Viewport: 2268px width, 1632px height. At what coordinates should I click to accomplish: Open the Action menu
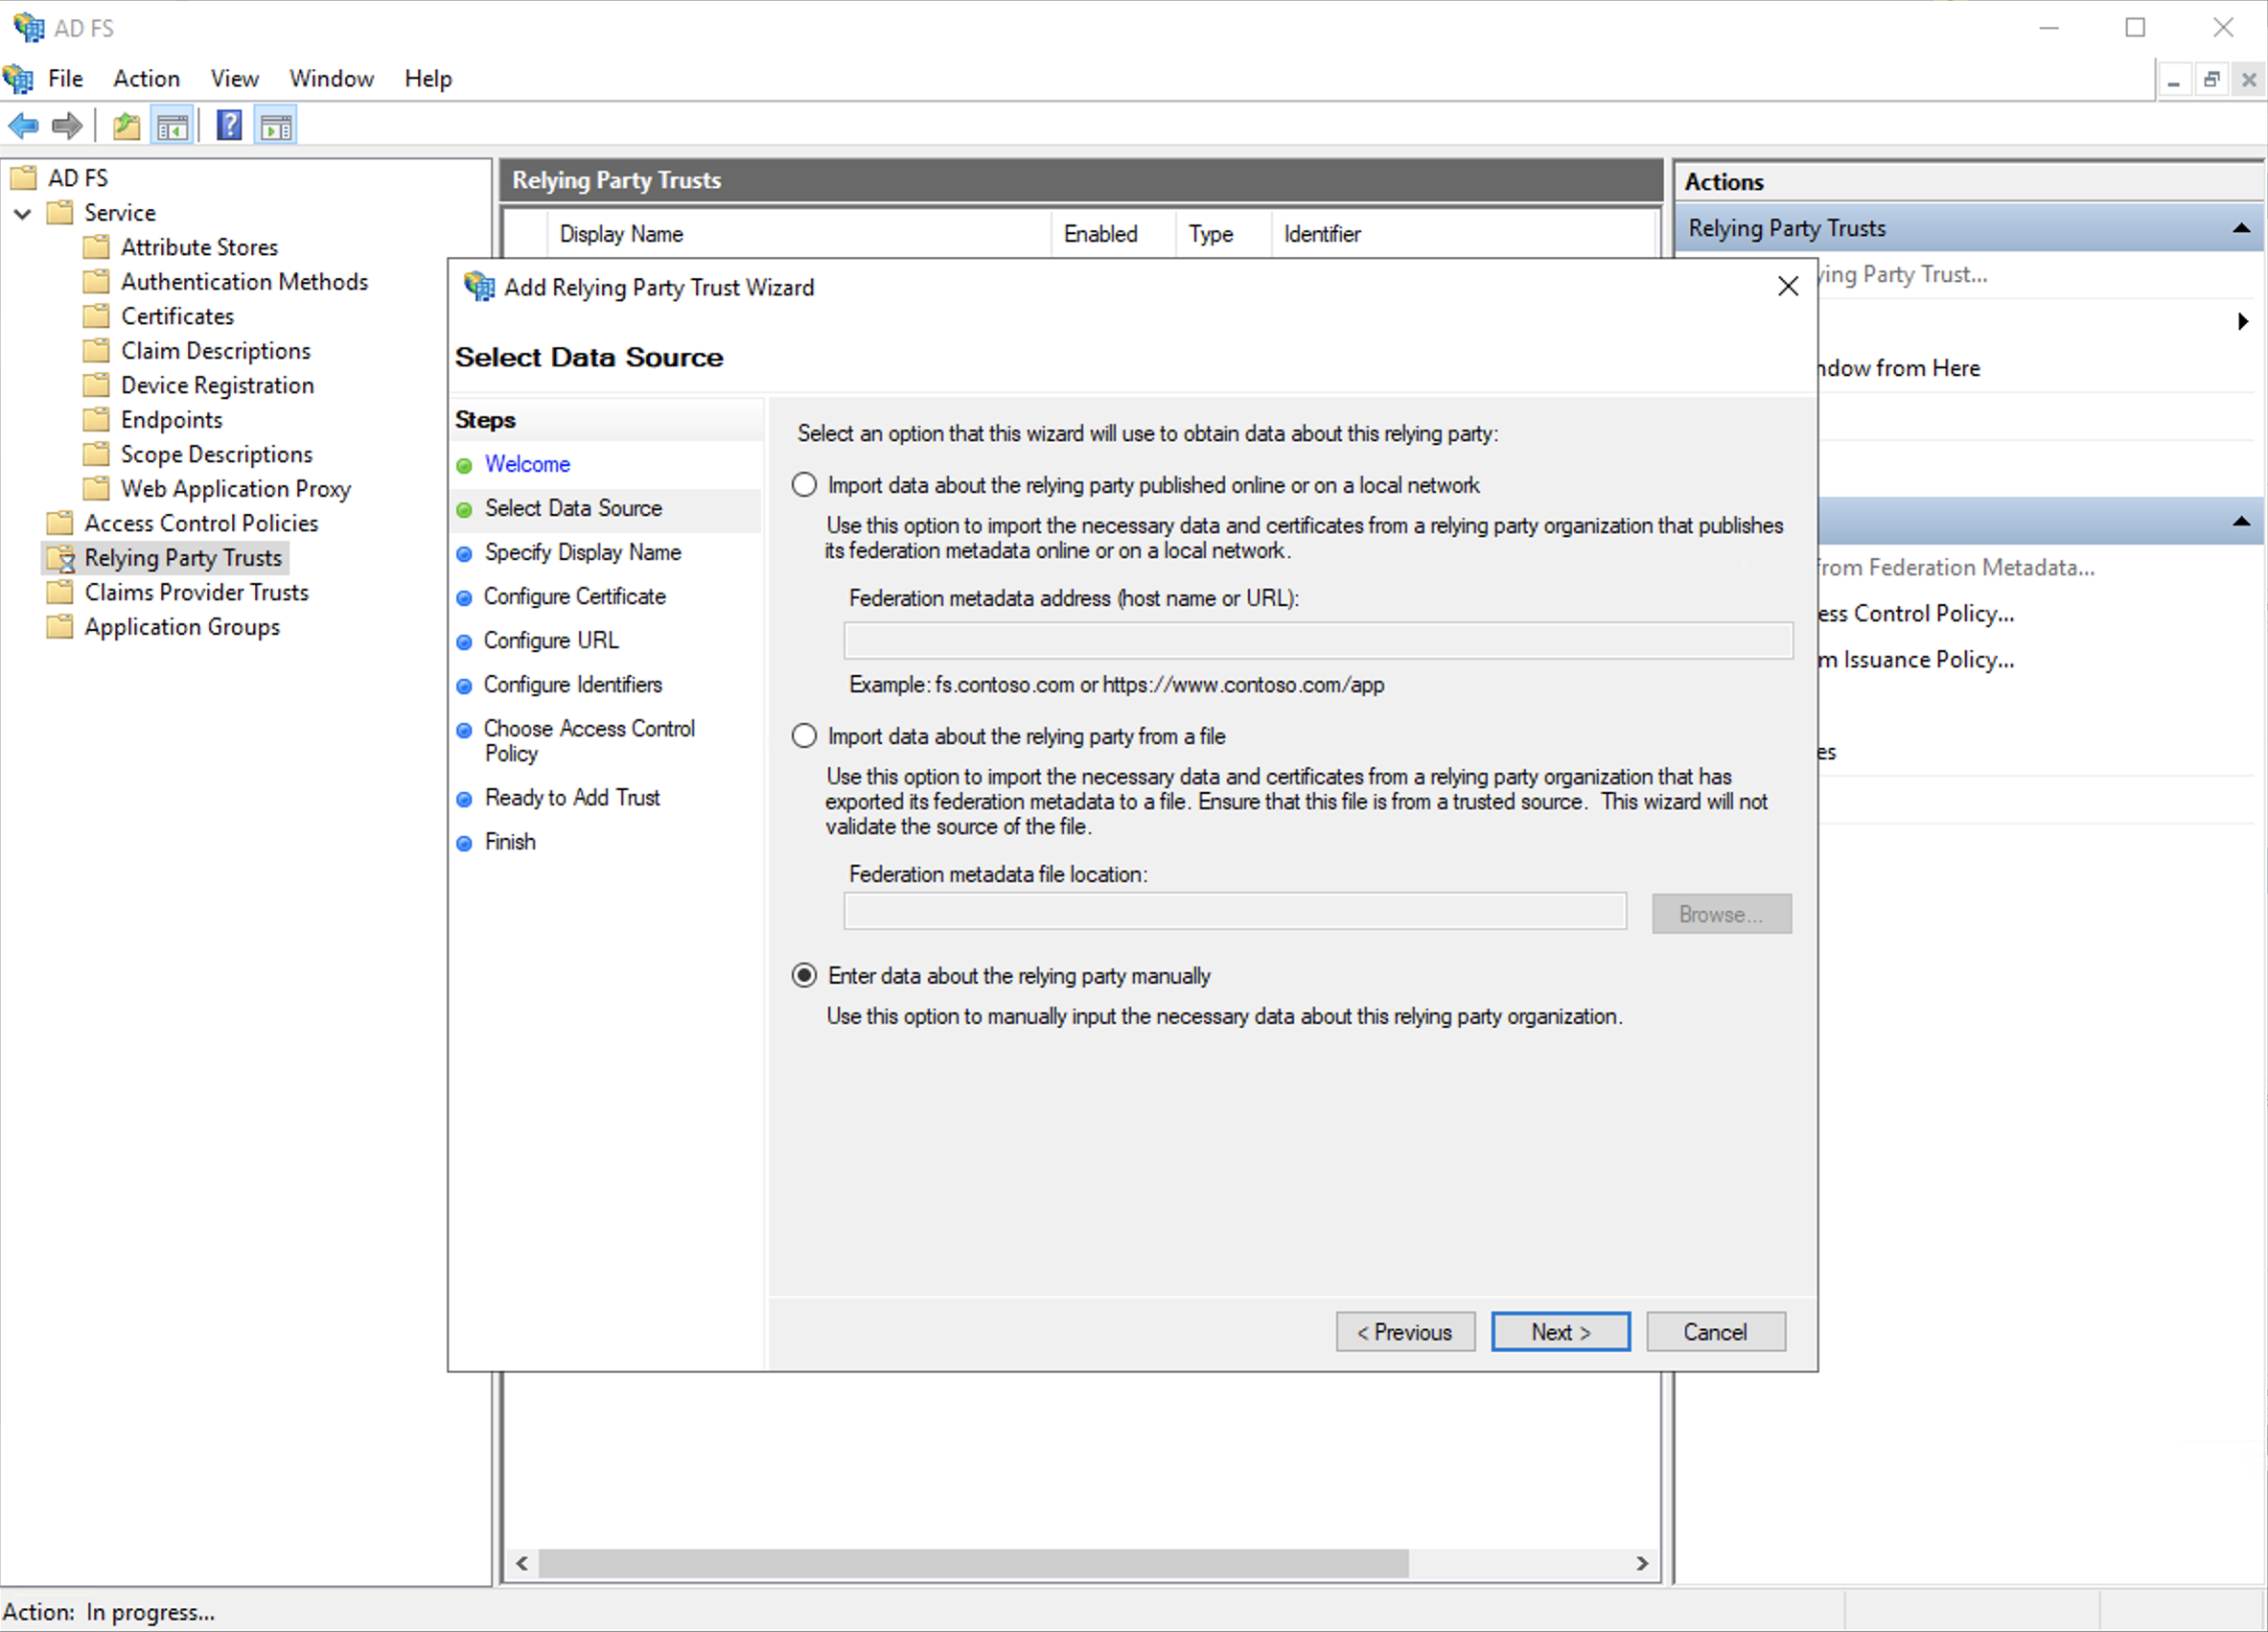[x=146, y=78]
